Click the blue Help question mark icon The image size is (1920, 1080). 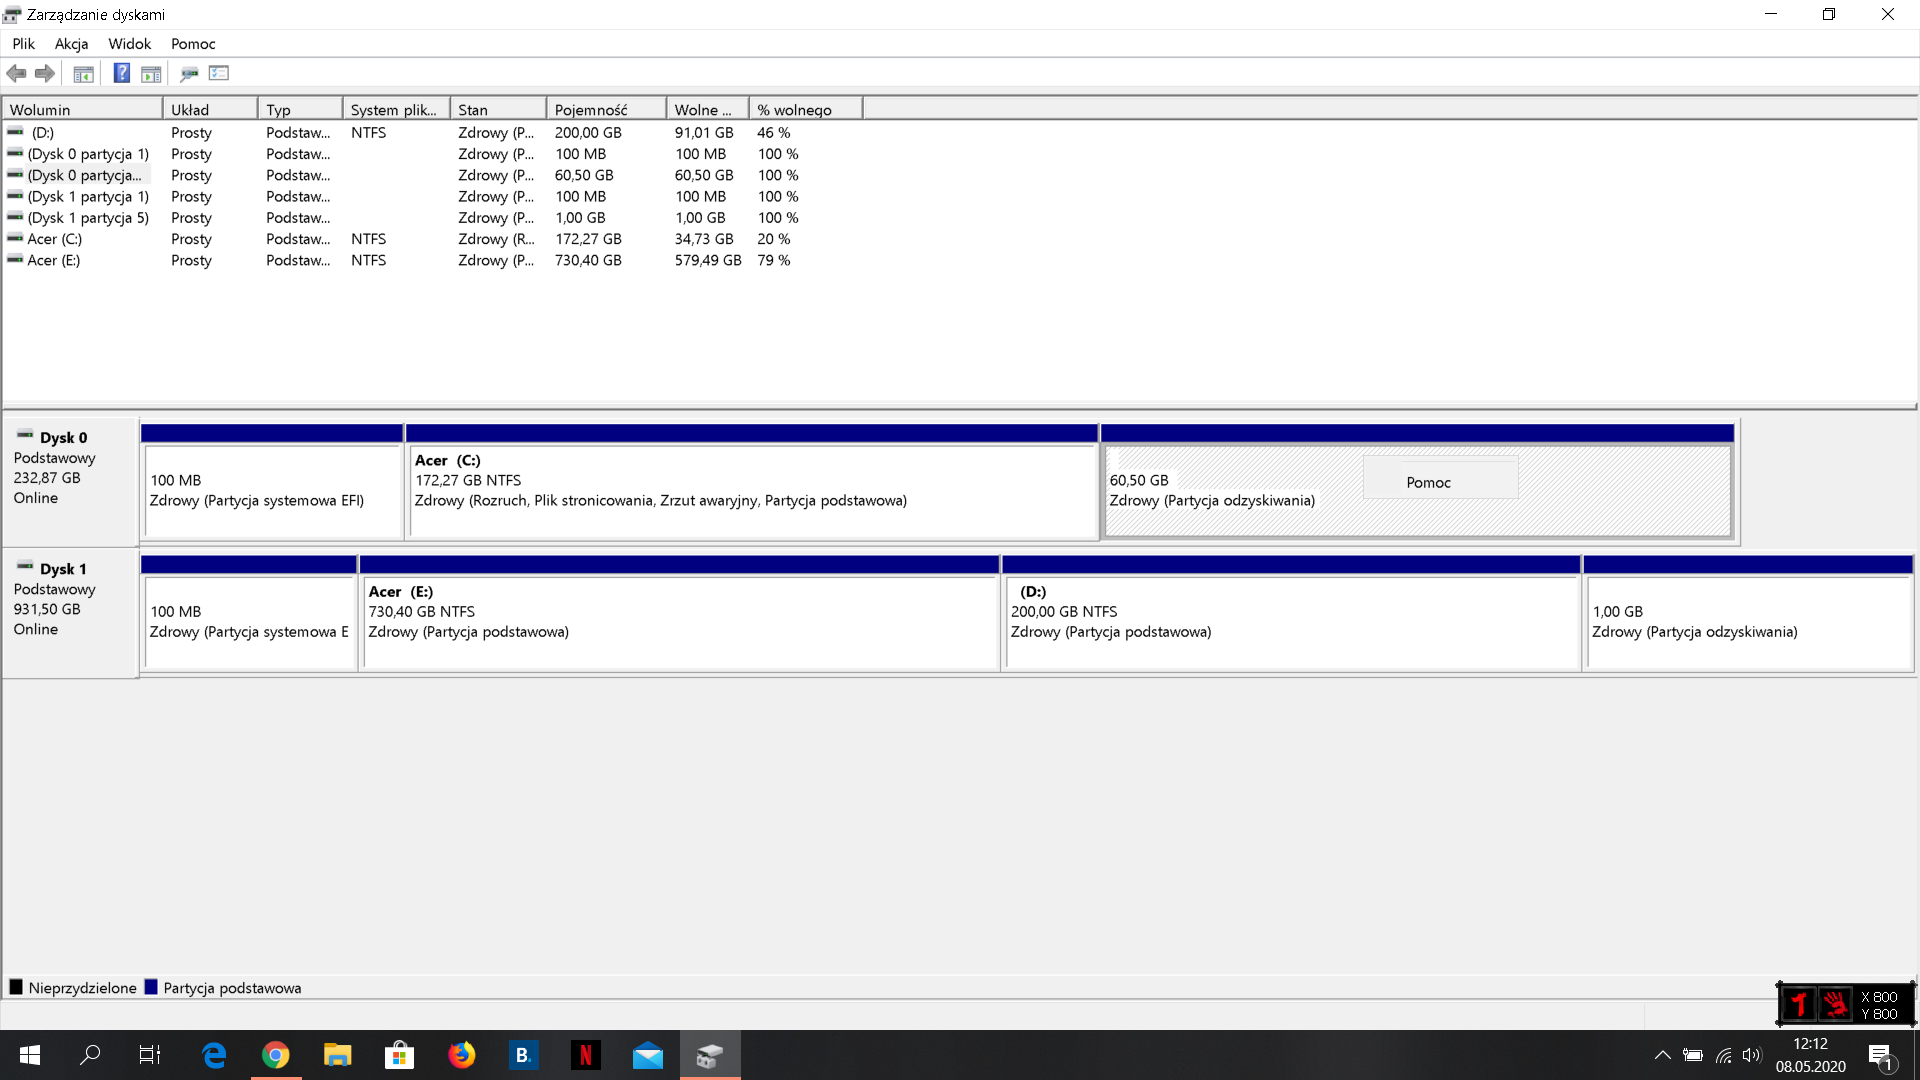click(x=121, y=73)
